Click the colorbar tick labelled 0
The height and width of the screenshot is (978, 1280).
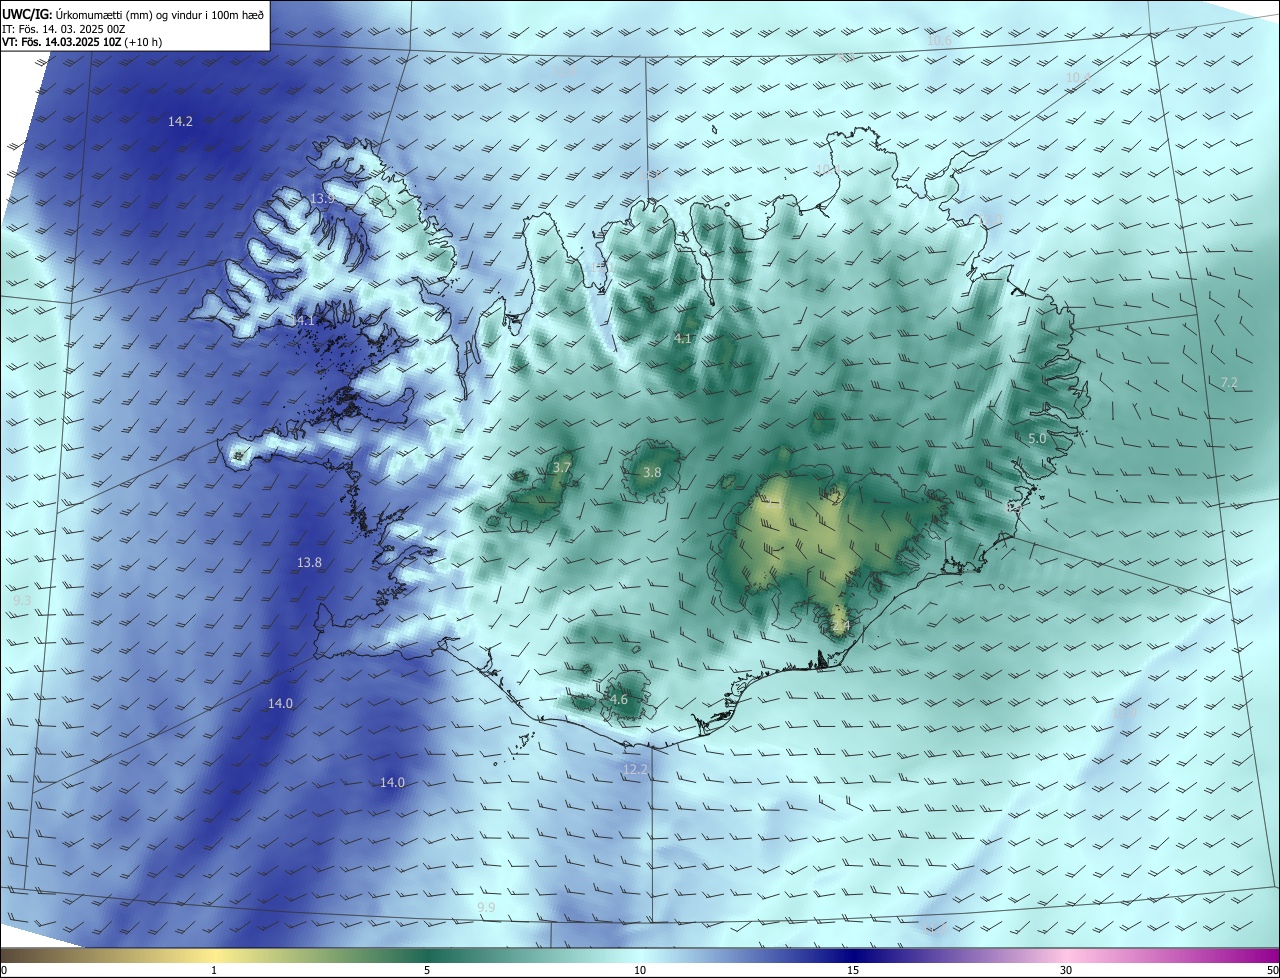(x=3, y=970)
